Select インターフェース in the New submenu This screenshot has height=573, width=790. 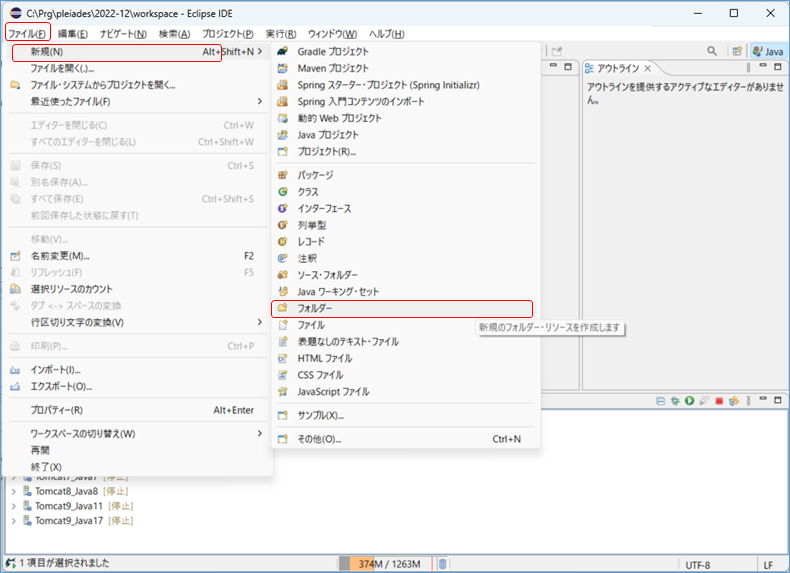tap(405, 209)
